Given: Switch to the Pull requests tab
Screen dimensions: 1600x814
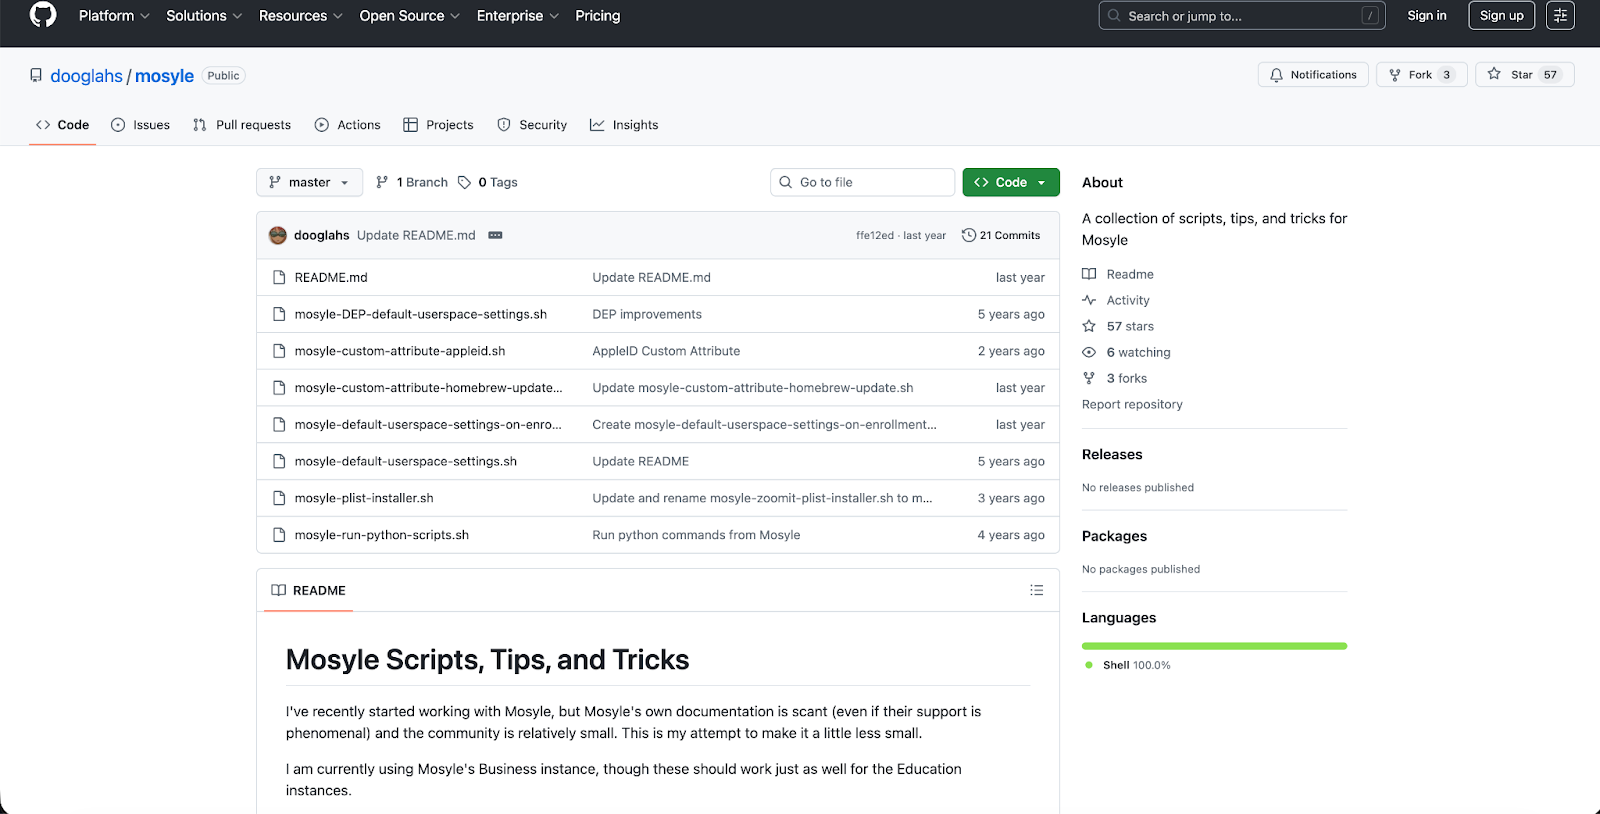Looking at the screenshot, I should coord(242,125).
